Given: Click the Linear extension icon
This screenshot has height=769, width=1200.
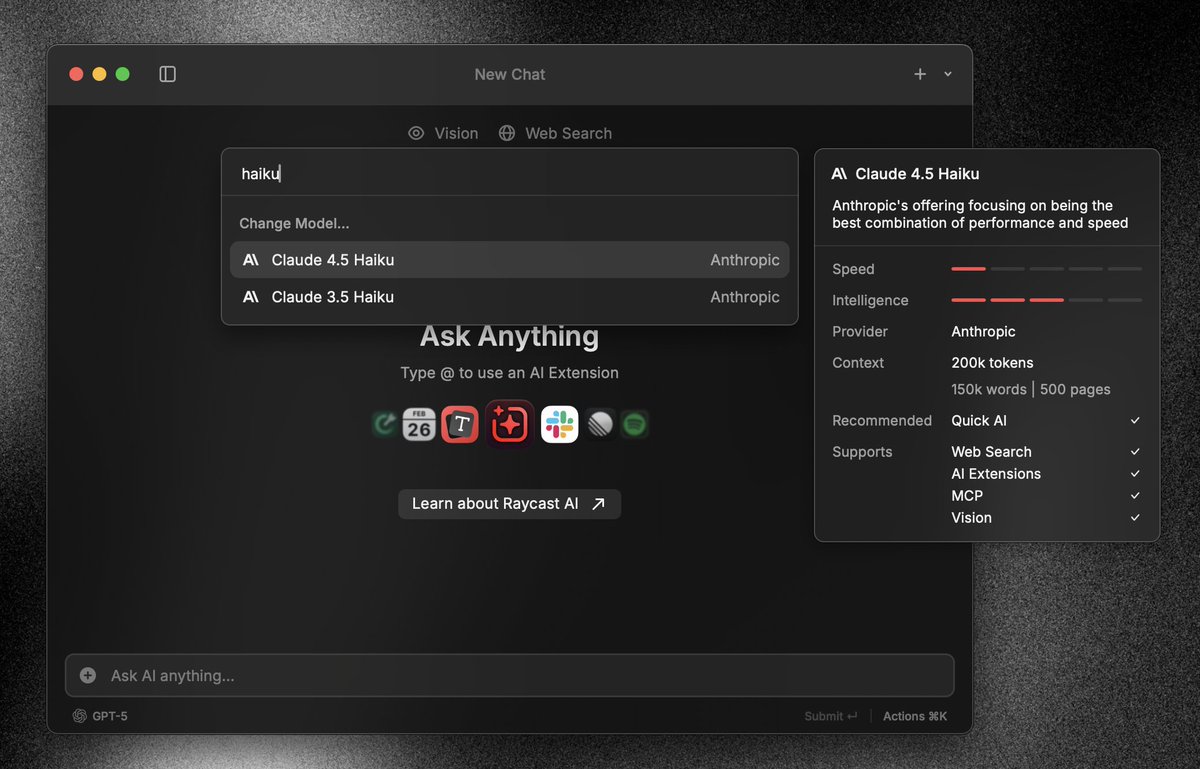Looking at the screenshot, I should click(600, 425).
